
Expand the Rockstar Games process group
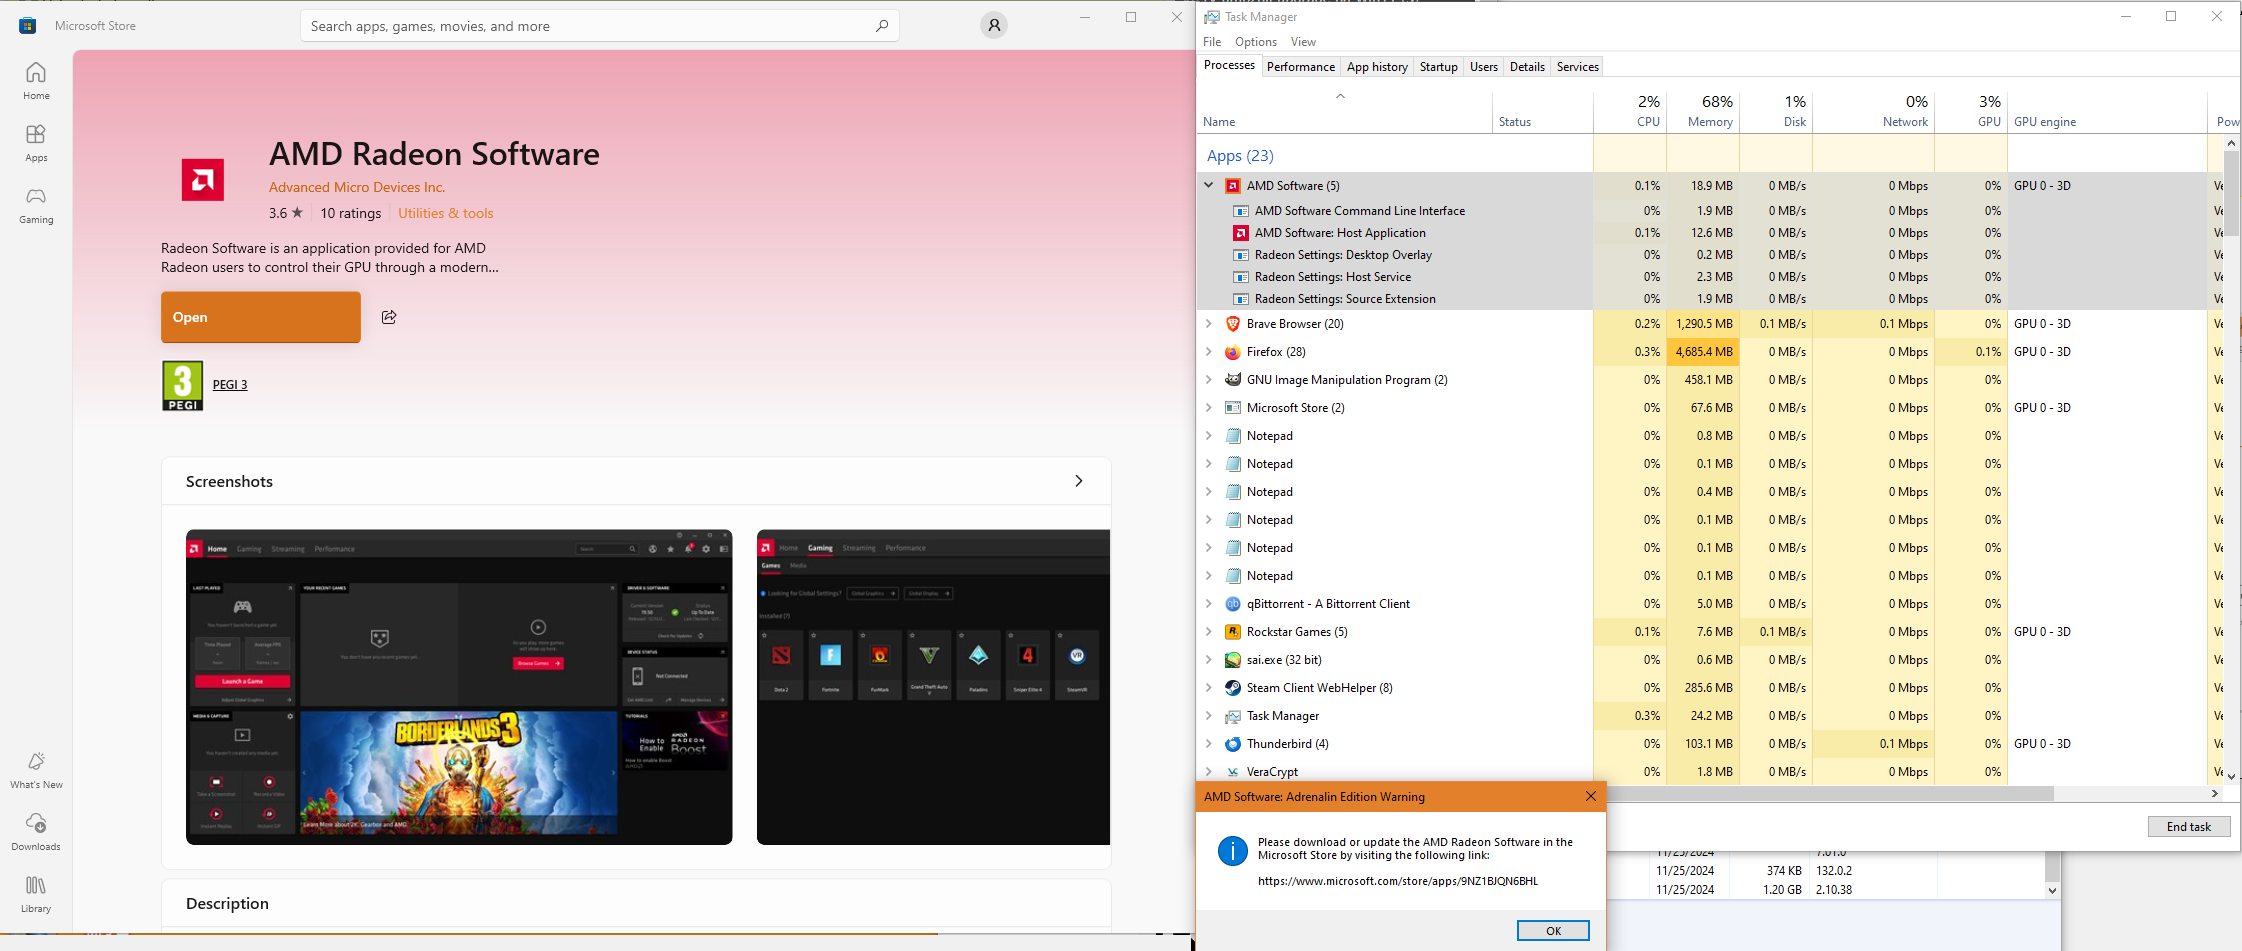coord(1209,632)
